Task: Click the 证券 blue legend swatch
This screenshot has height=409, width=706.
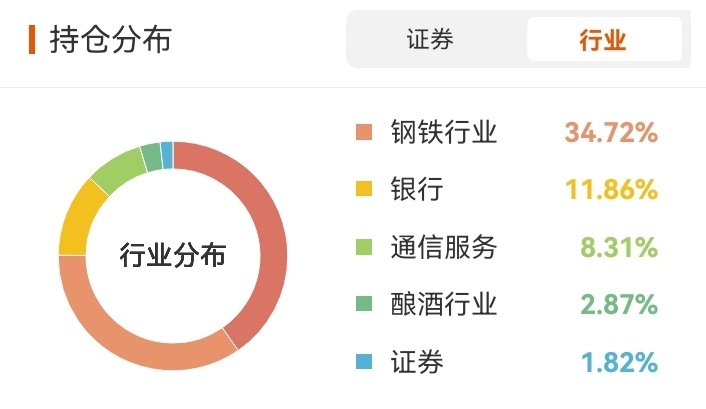Action: click(x=364, y=361)
